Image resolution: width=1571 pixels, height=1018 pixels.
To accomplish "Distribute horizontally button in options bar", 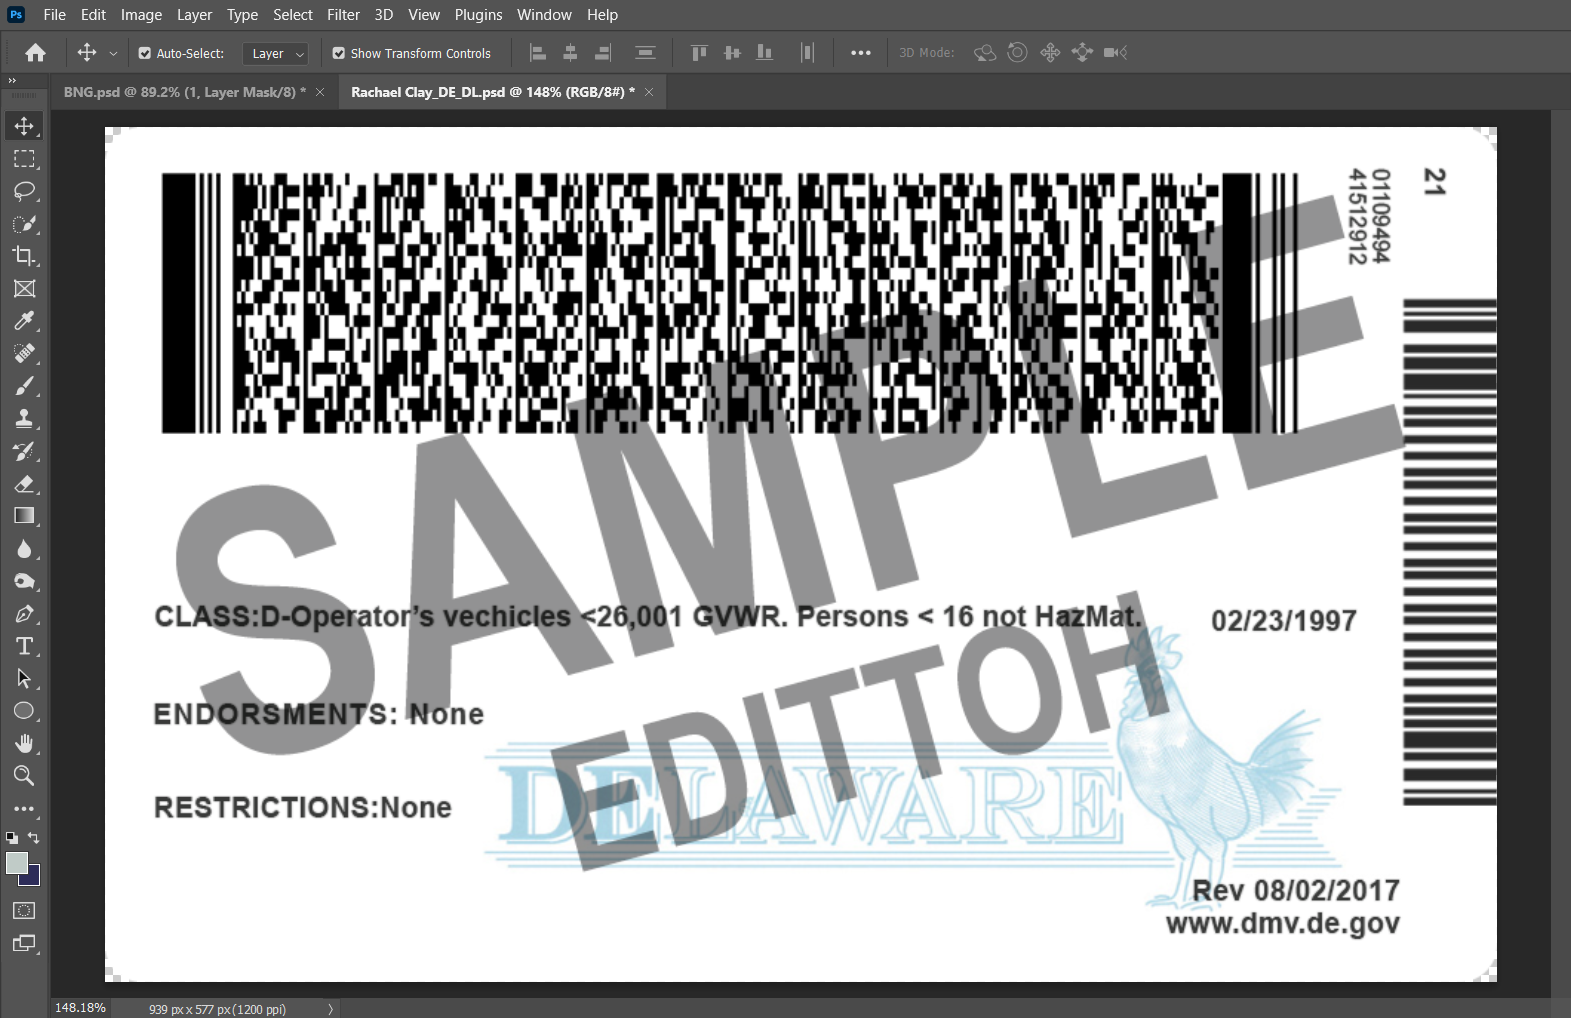I will (807, 53).
